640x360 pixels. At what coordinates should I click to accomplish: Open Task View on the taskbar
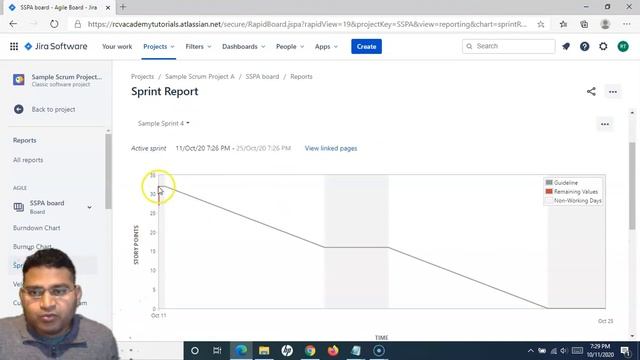click(217, 351)
